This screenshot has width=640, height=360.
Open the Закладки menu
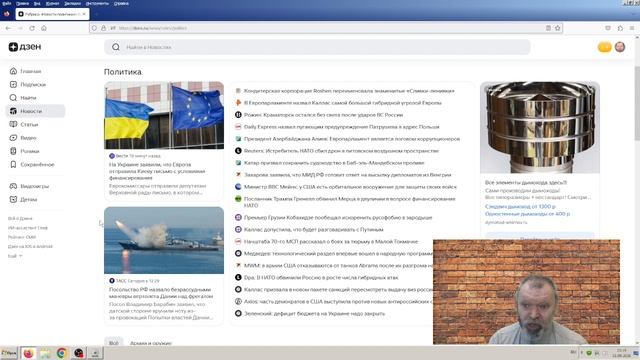click(72, 3)
